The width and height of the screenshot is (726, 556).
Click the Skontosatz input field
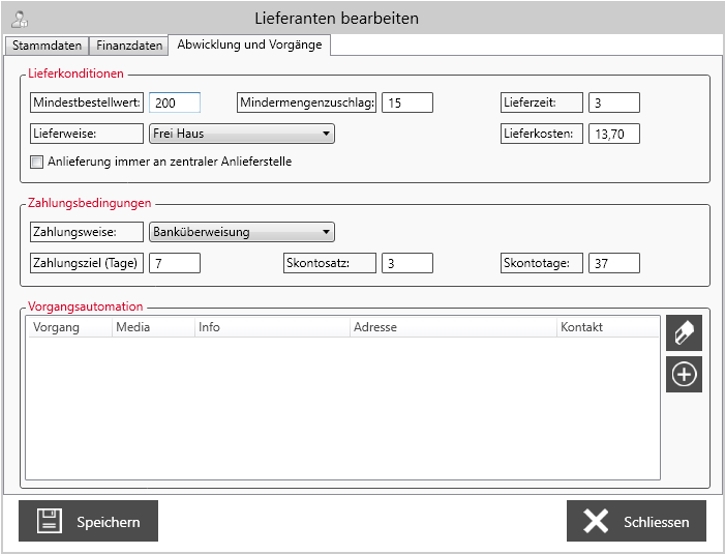pos(406,264)
